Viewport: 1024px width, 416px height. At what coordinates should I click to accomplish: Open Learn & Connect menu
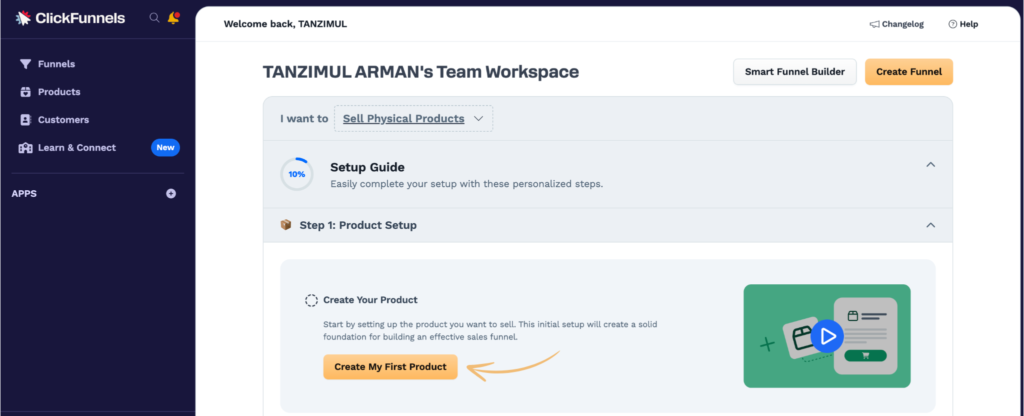tap(76, 148)
